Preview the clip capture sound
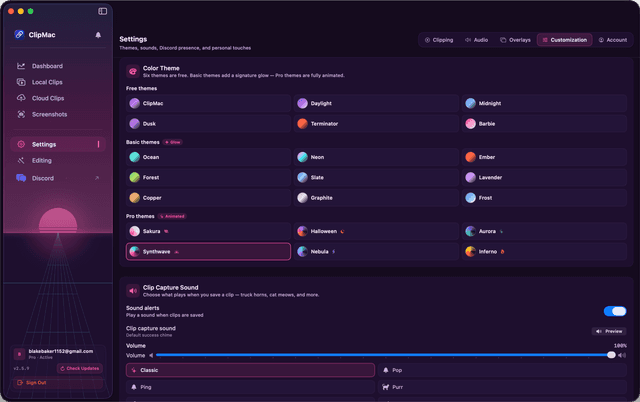The image size is (640, 402). point(609,331)
